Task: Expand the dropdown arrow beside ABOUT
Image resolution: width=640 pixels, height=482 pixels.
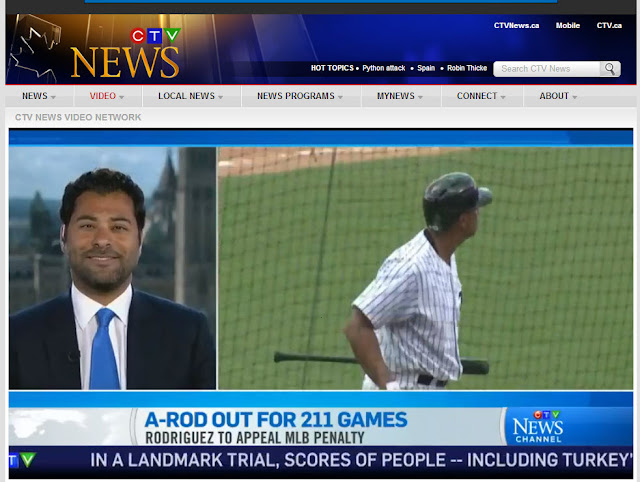Action: [574, 97]
